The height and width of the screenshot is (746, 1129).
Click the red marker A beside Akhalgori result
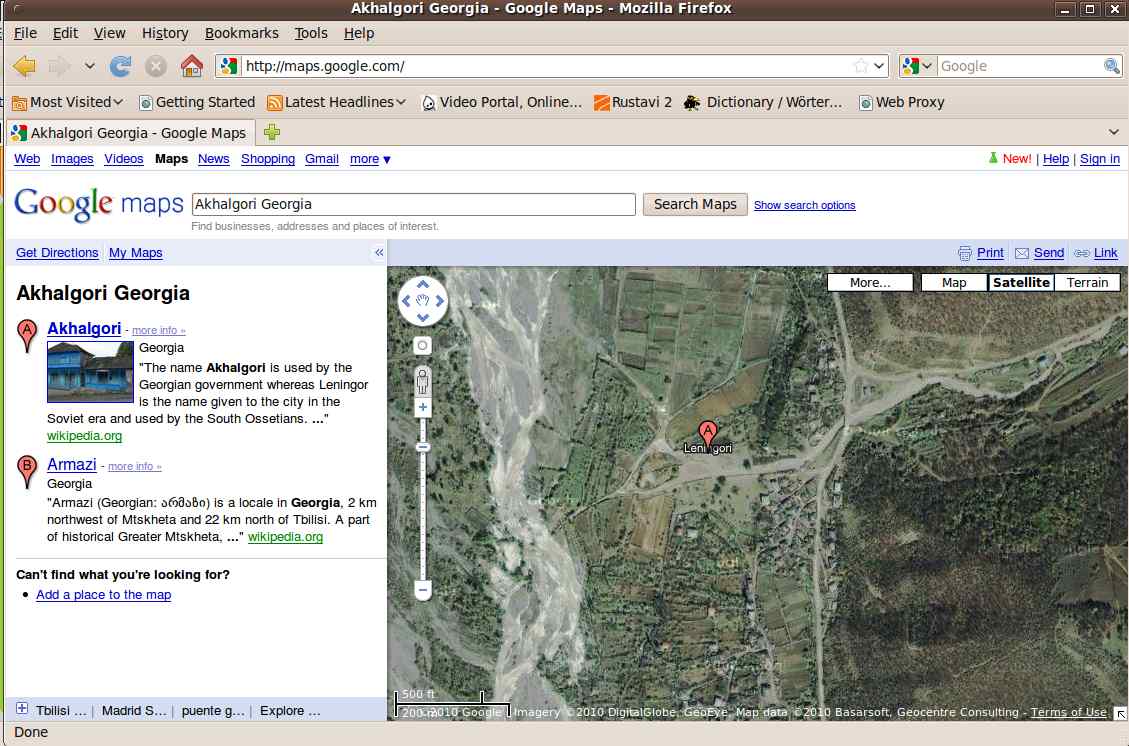[27, 336]
